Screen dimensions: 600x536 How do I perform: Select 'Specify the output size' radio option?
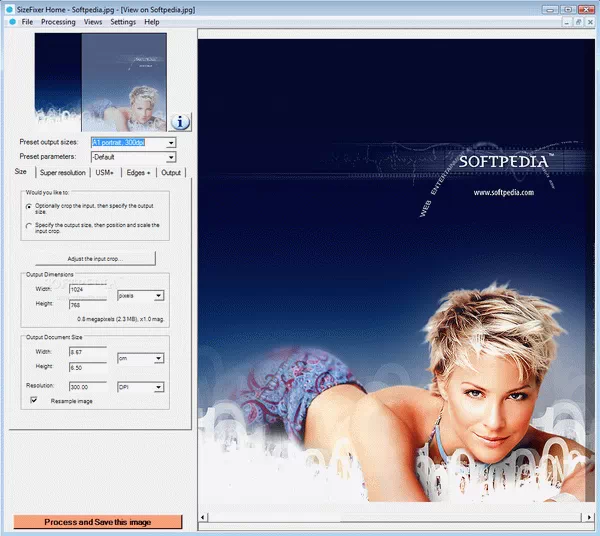(29, 226)
